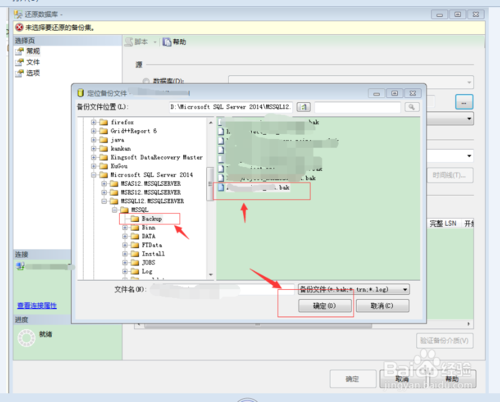500x402 pixels.
Task: Expand the MSRS12.MSSQLSERVER node
Action: pos(104,192)
